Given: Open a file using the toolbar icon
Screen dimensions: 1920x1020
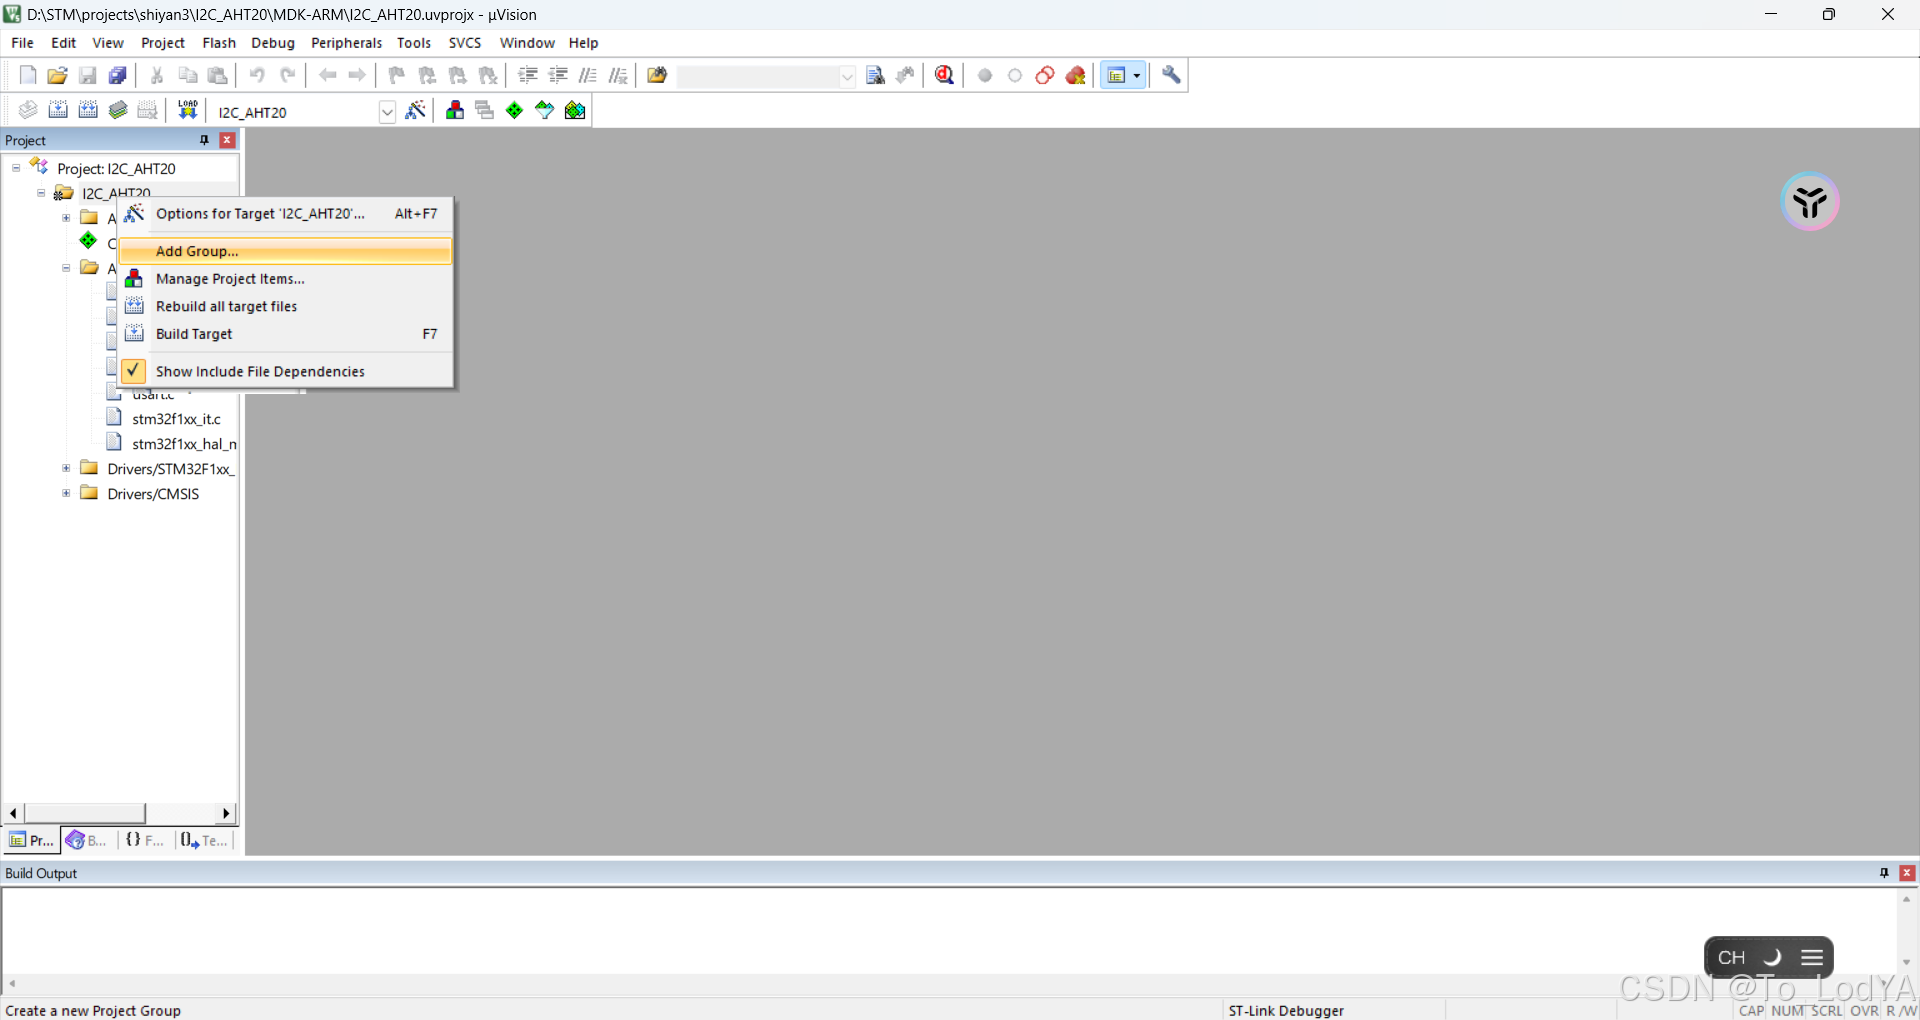Looking at the screenshot, I should point(58,75).
